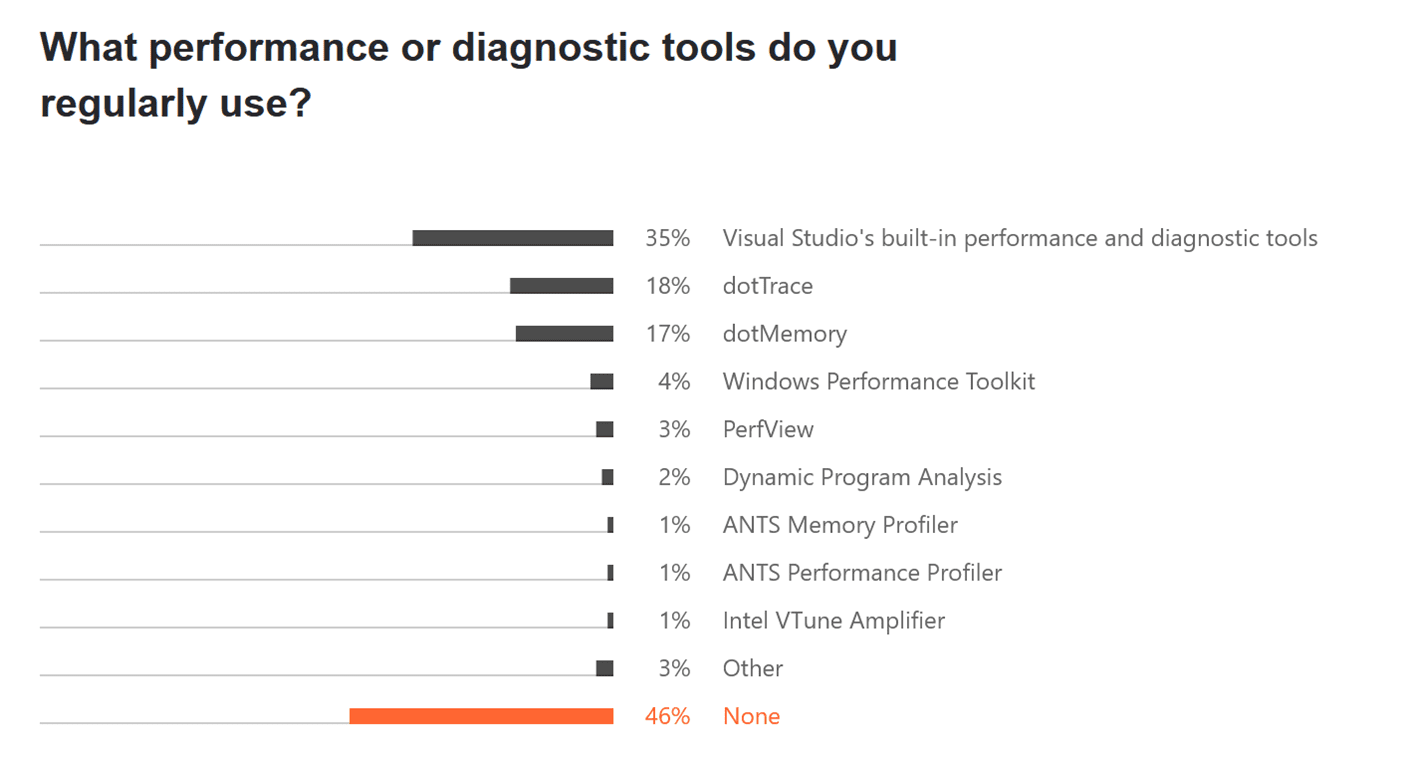Click the PerfView label
This screenshot has width=1410, height=761.
click(x=768, y=429)
